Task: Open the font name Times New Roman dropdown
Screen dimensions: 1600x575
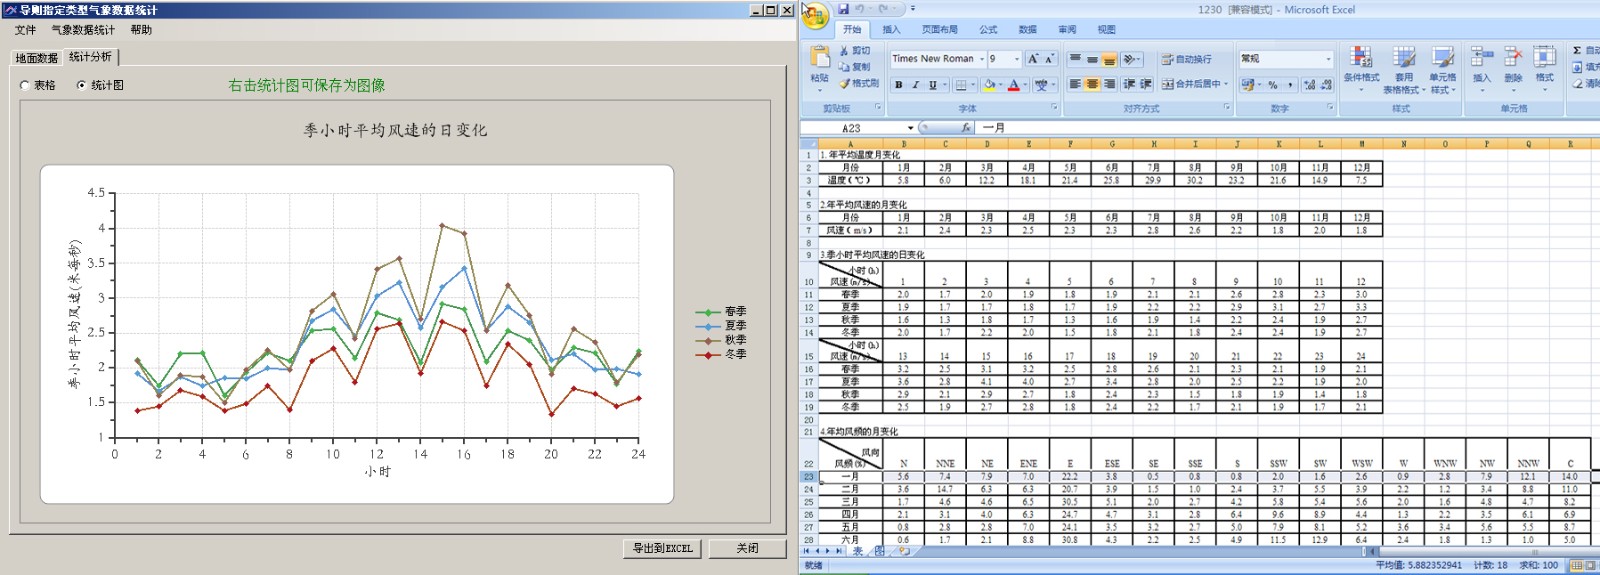Action: [x=982, y=59]
